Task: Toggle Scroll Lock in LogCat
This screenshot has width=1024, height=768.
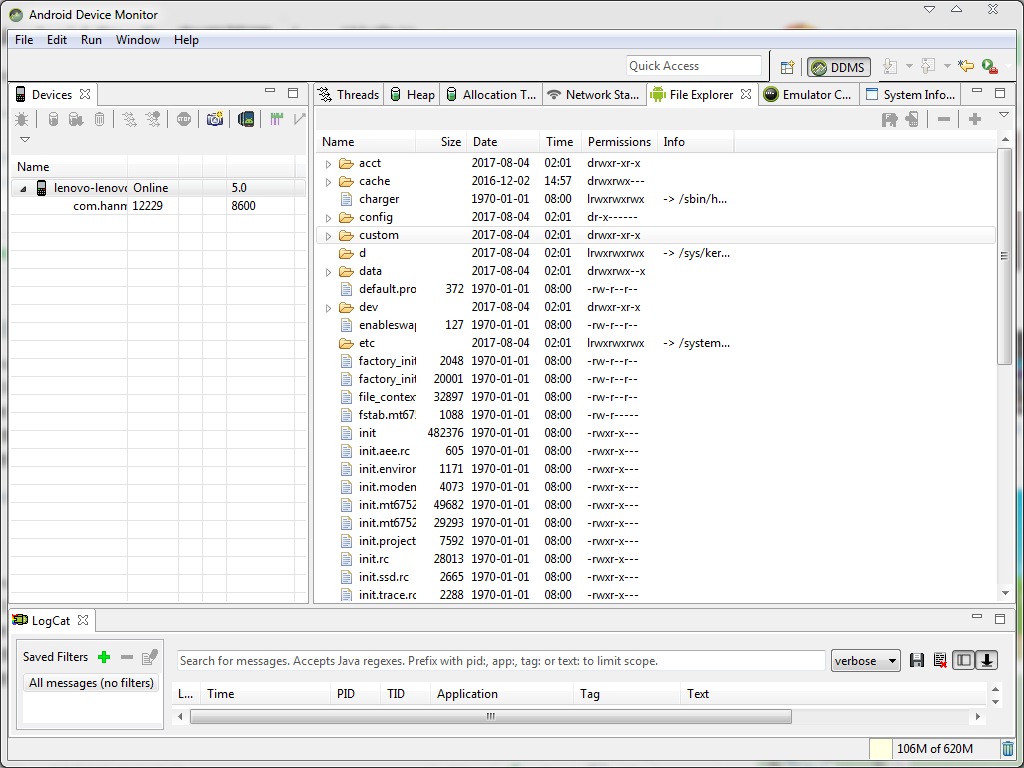Action: pos(987,661)
